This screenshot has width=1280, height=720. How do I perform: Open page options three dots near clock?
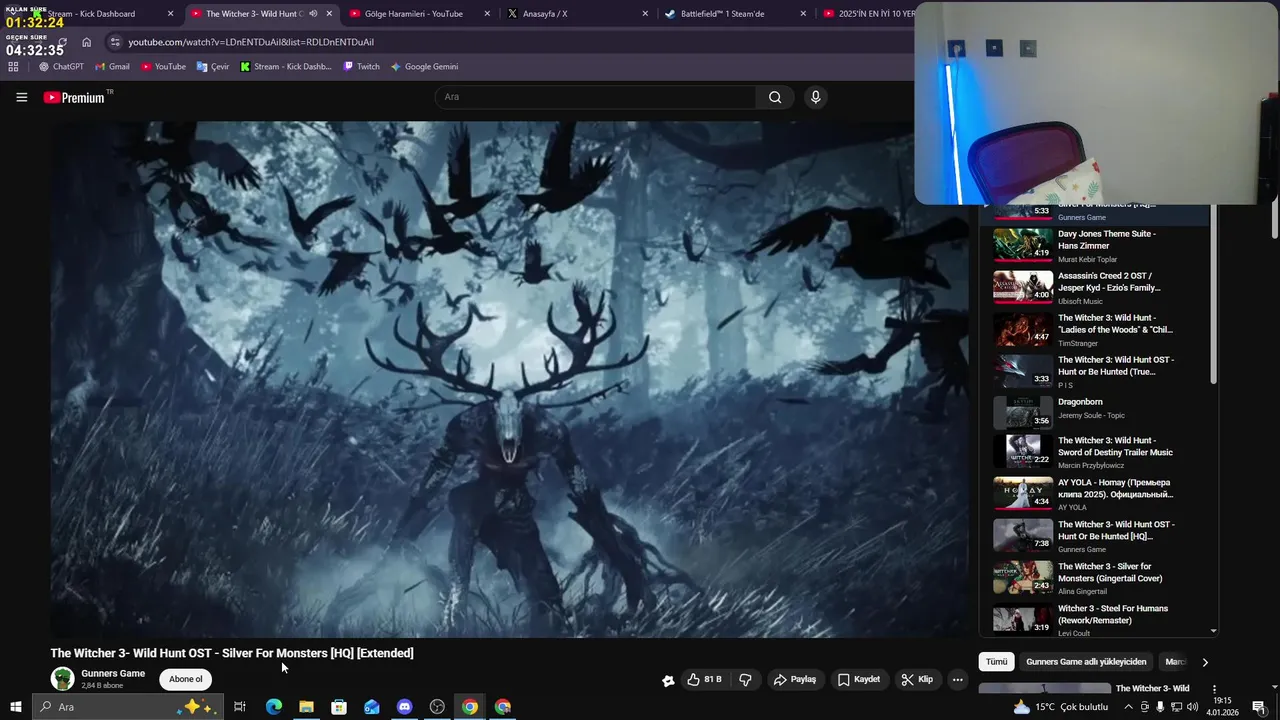1214,690
